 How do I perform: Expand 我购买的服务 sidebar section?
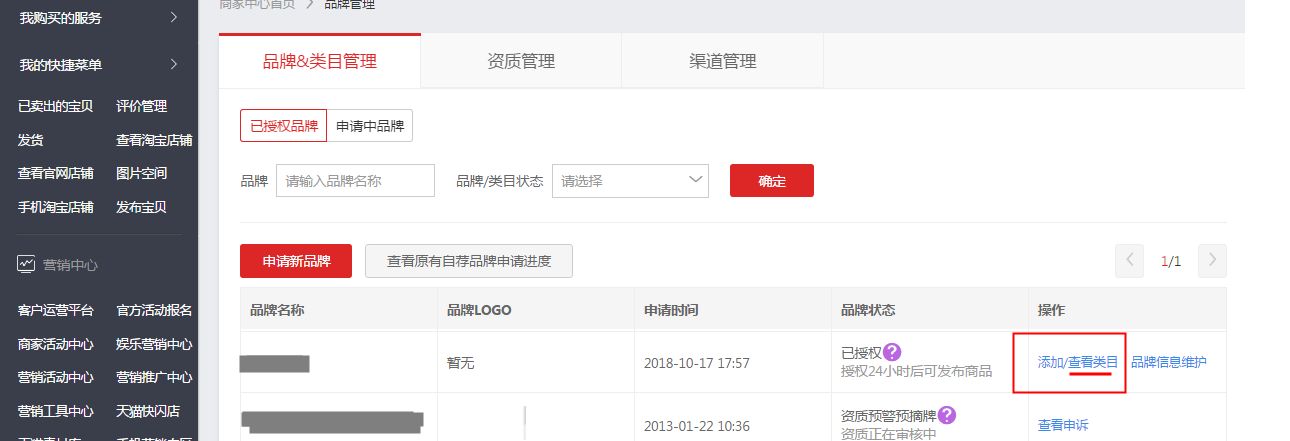(x=174, y=17)
